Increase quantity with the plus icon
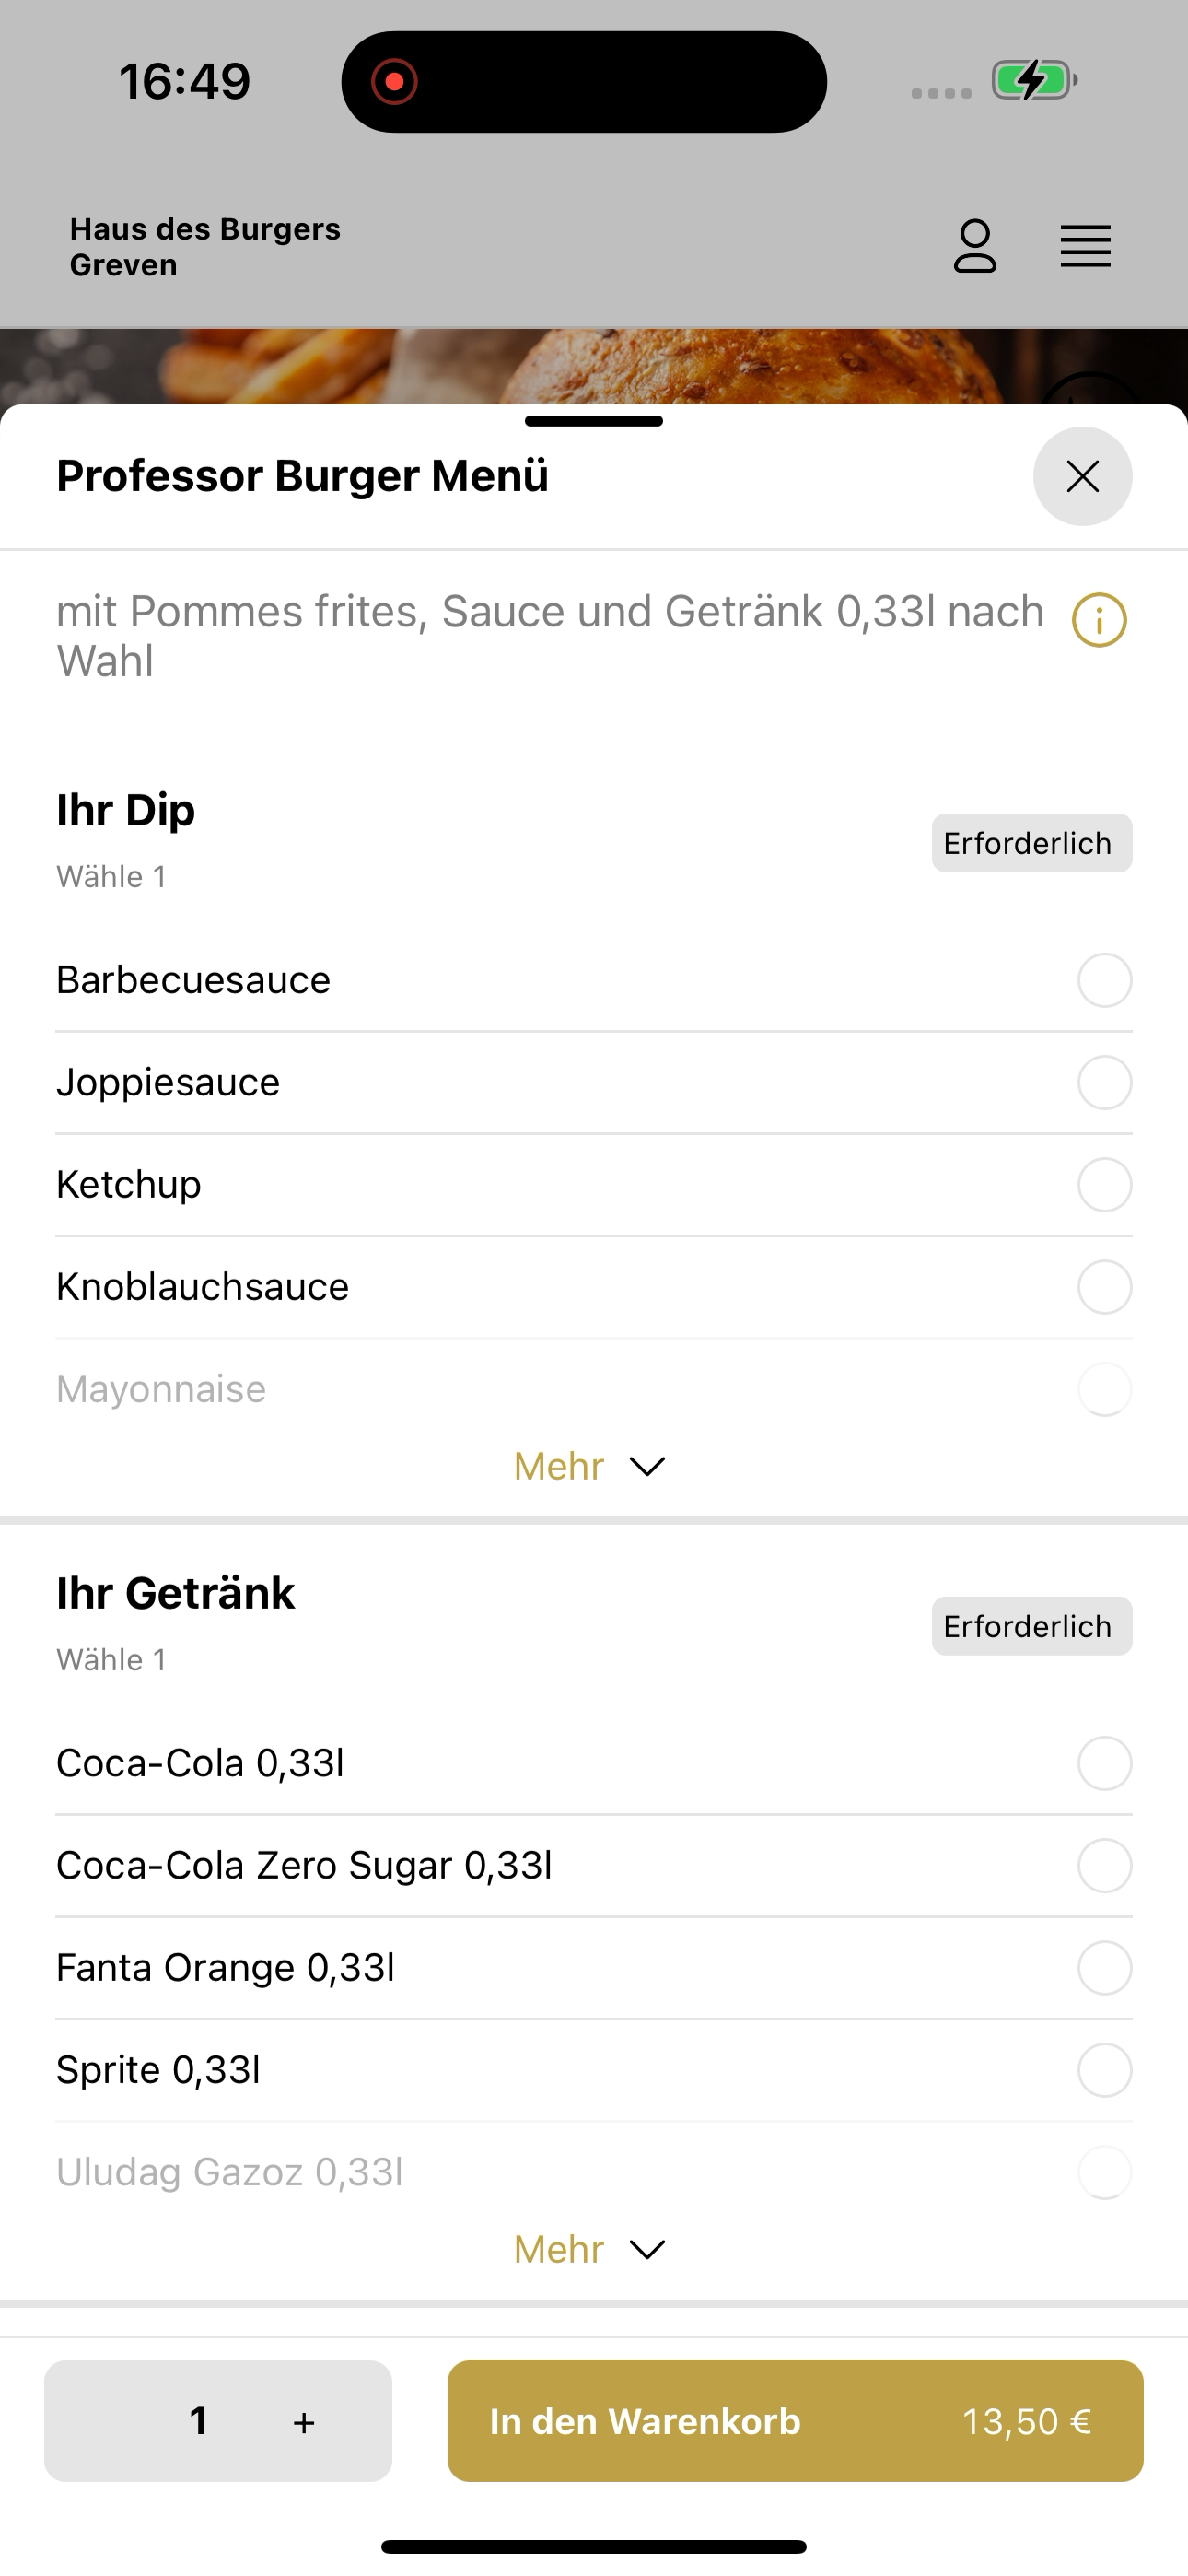This screenshot has width=1188, height=2576. tap(304, 2421)
